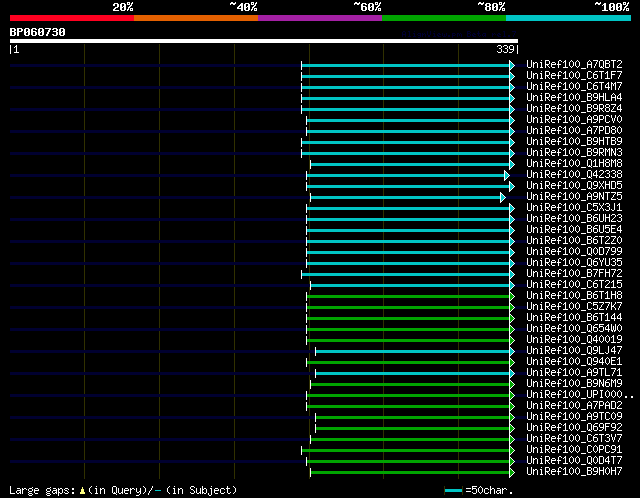Click start tick of UniRef100_Q1H8M8 alignment

[x=311, y=164]
